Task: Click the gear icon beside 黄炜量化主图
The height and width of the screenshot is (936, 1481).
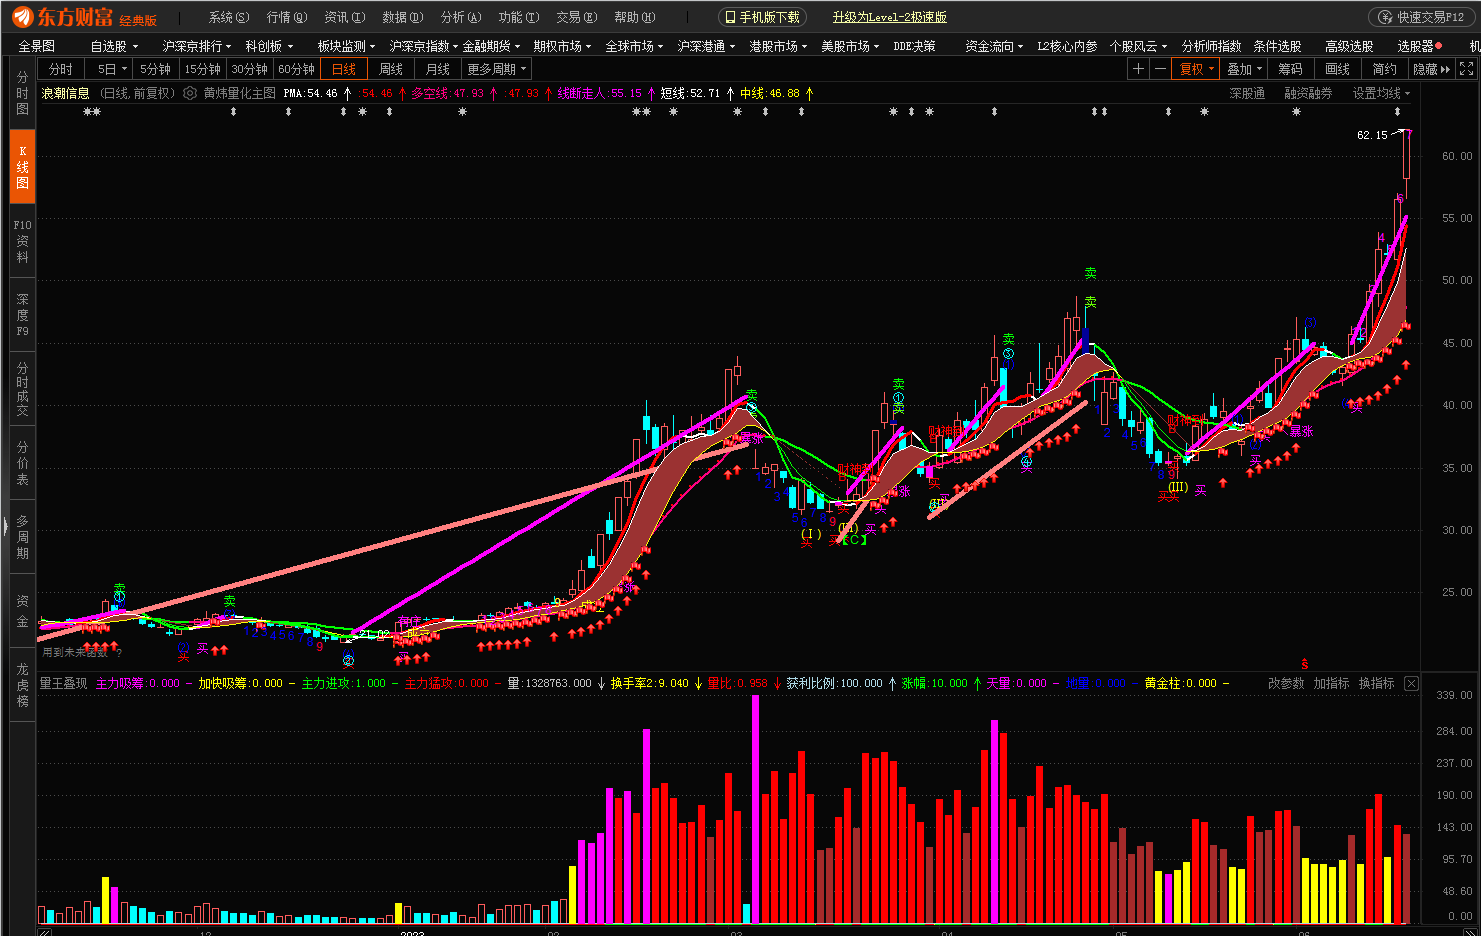Action: pos(190,93)
